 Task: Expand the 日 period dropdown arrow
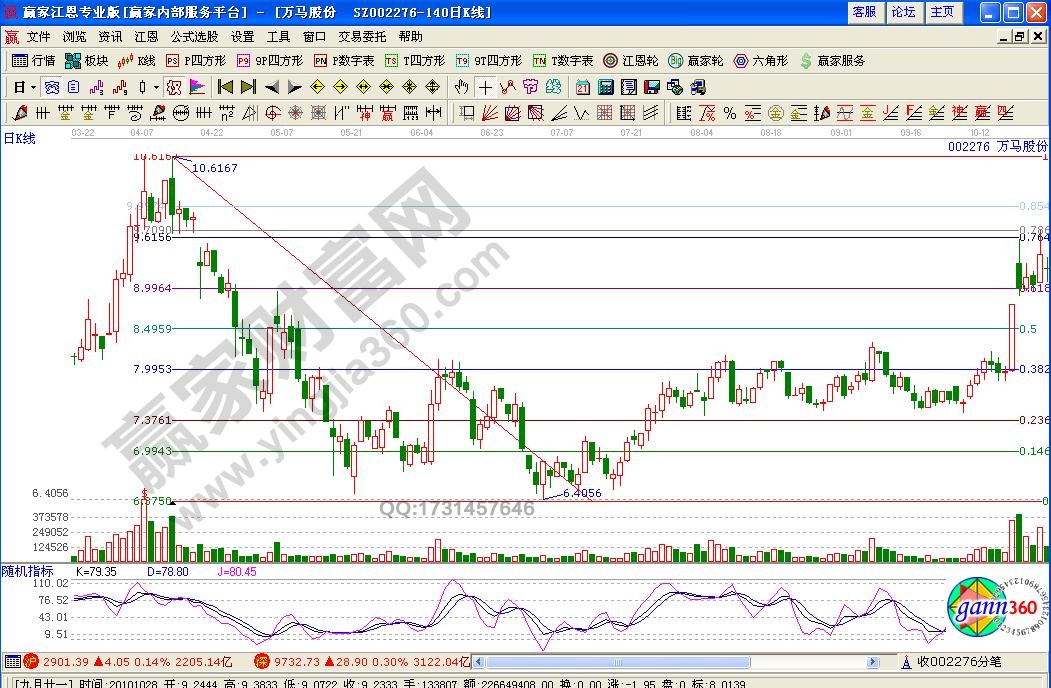(x=32, y=87)
